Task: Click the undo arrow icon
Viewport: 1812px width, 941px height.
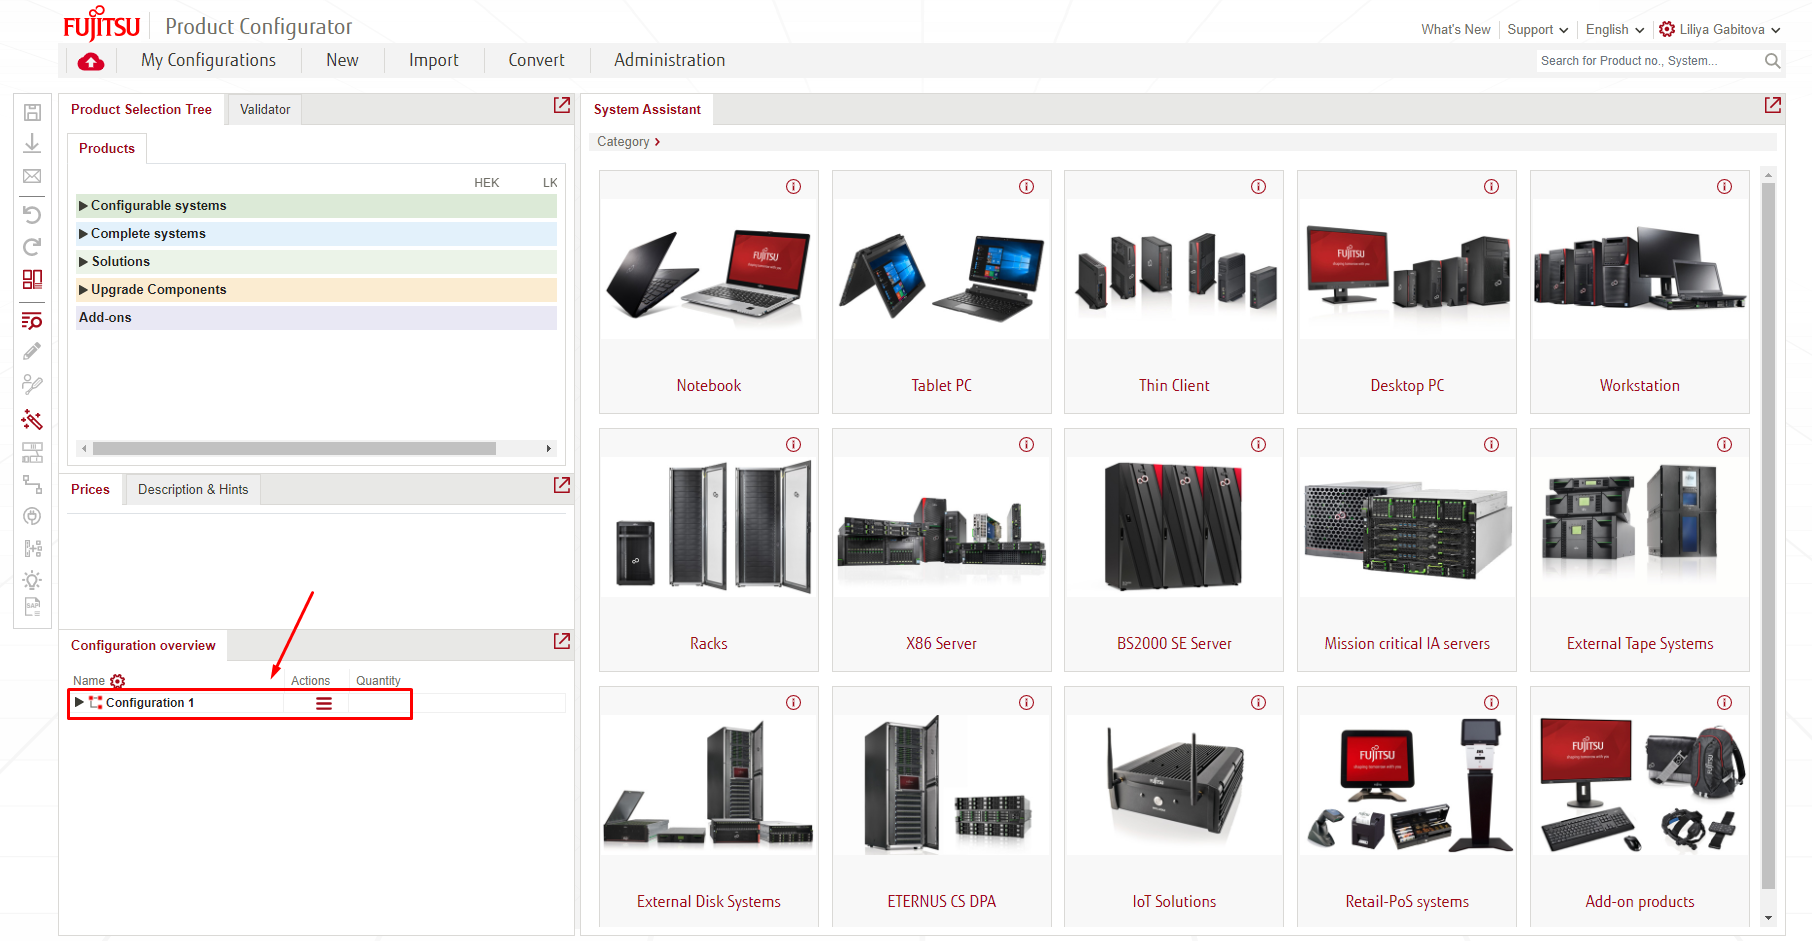Action: click(x=32, y=215)
